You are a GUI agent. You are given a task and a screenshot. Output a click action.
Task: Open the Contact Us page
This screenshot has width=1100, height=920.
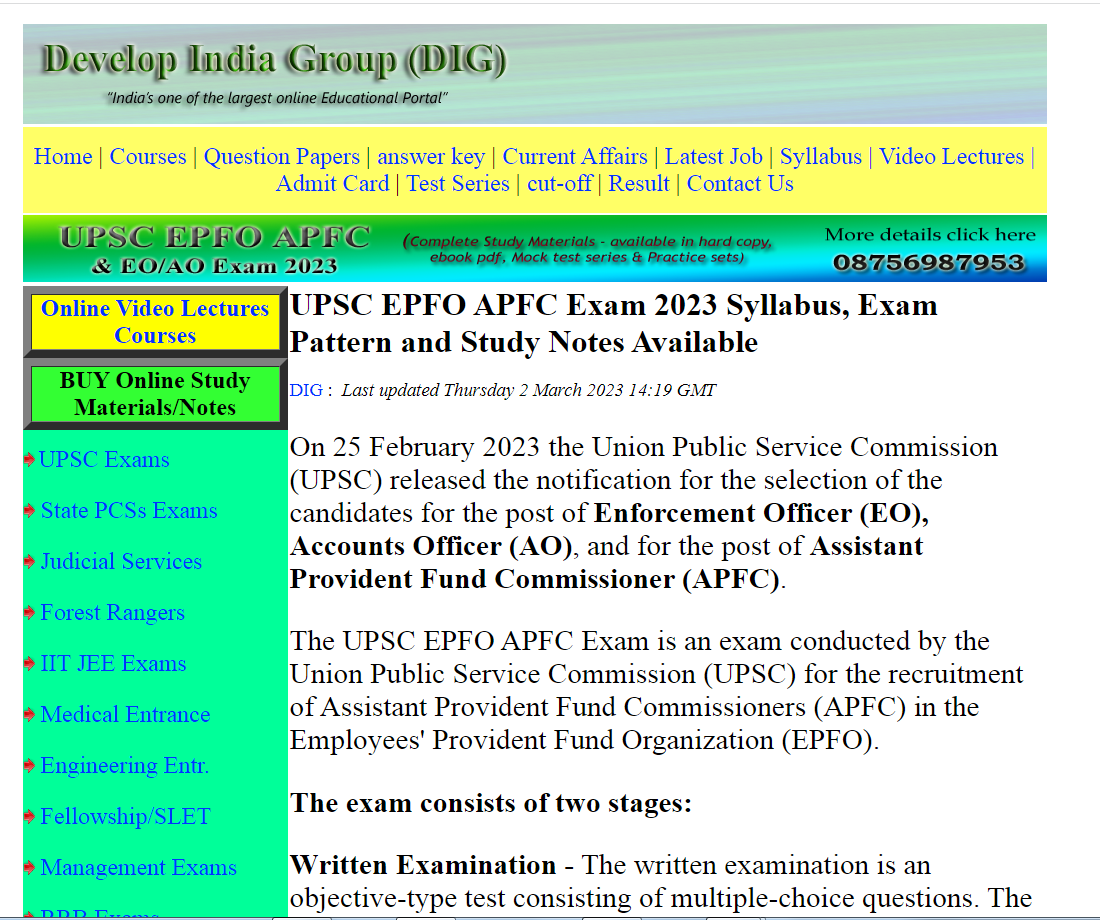click(740, 184)
